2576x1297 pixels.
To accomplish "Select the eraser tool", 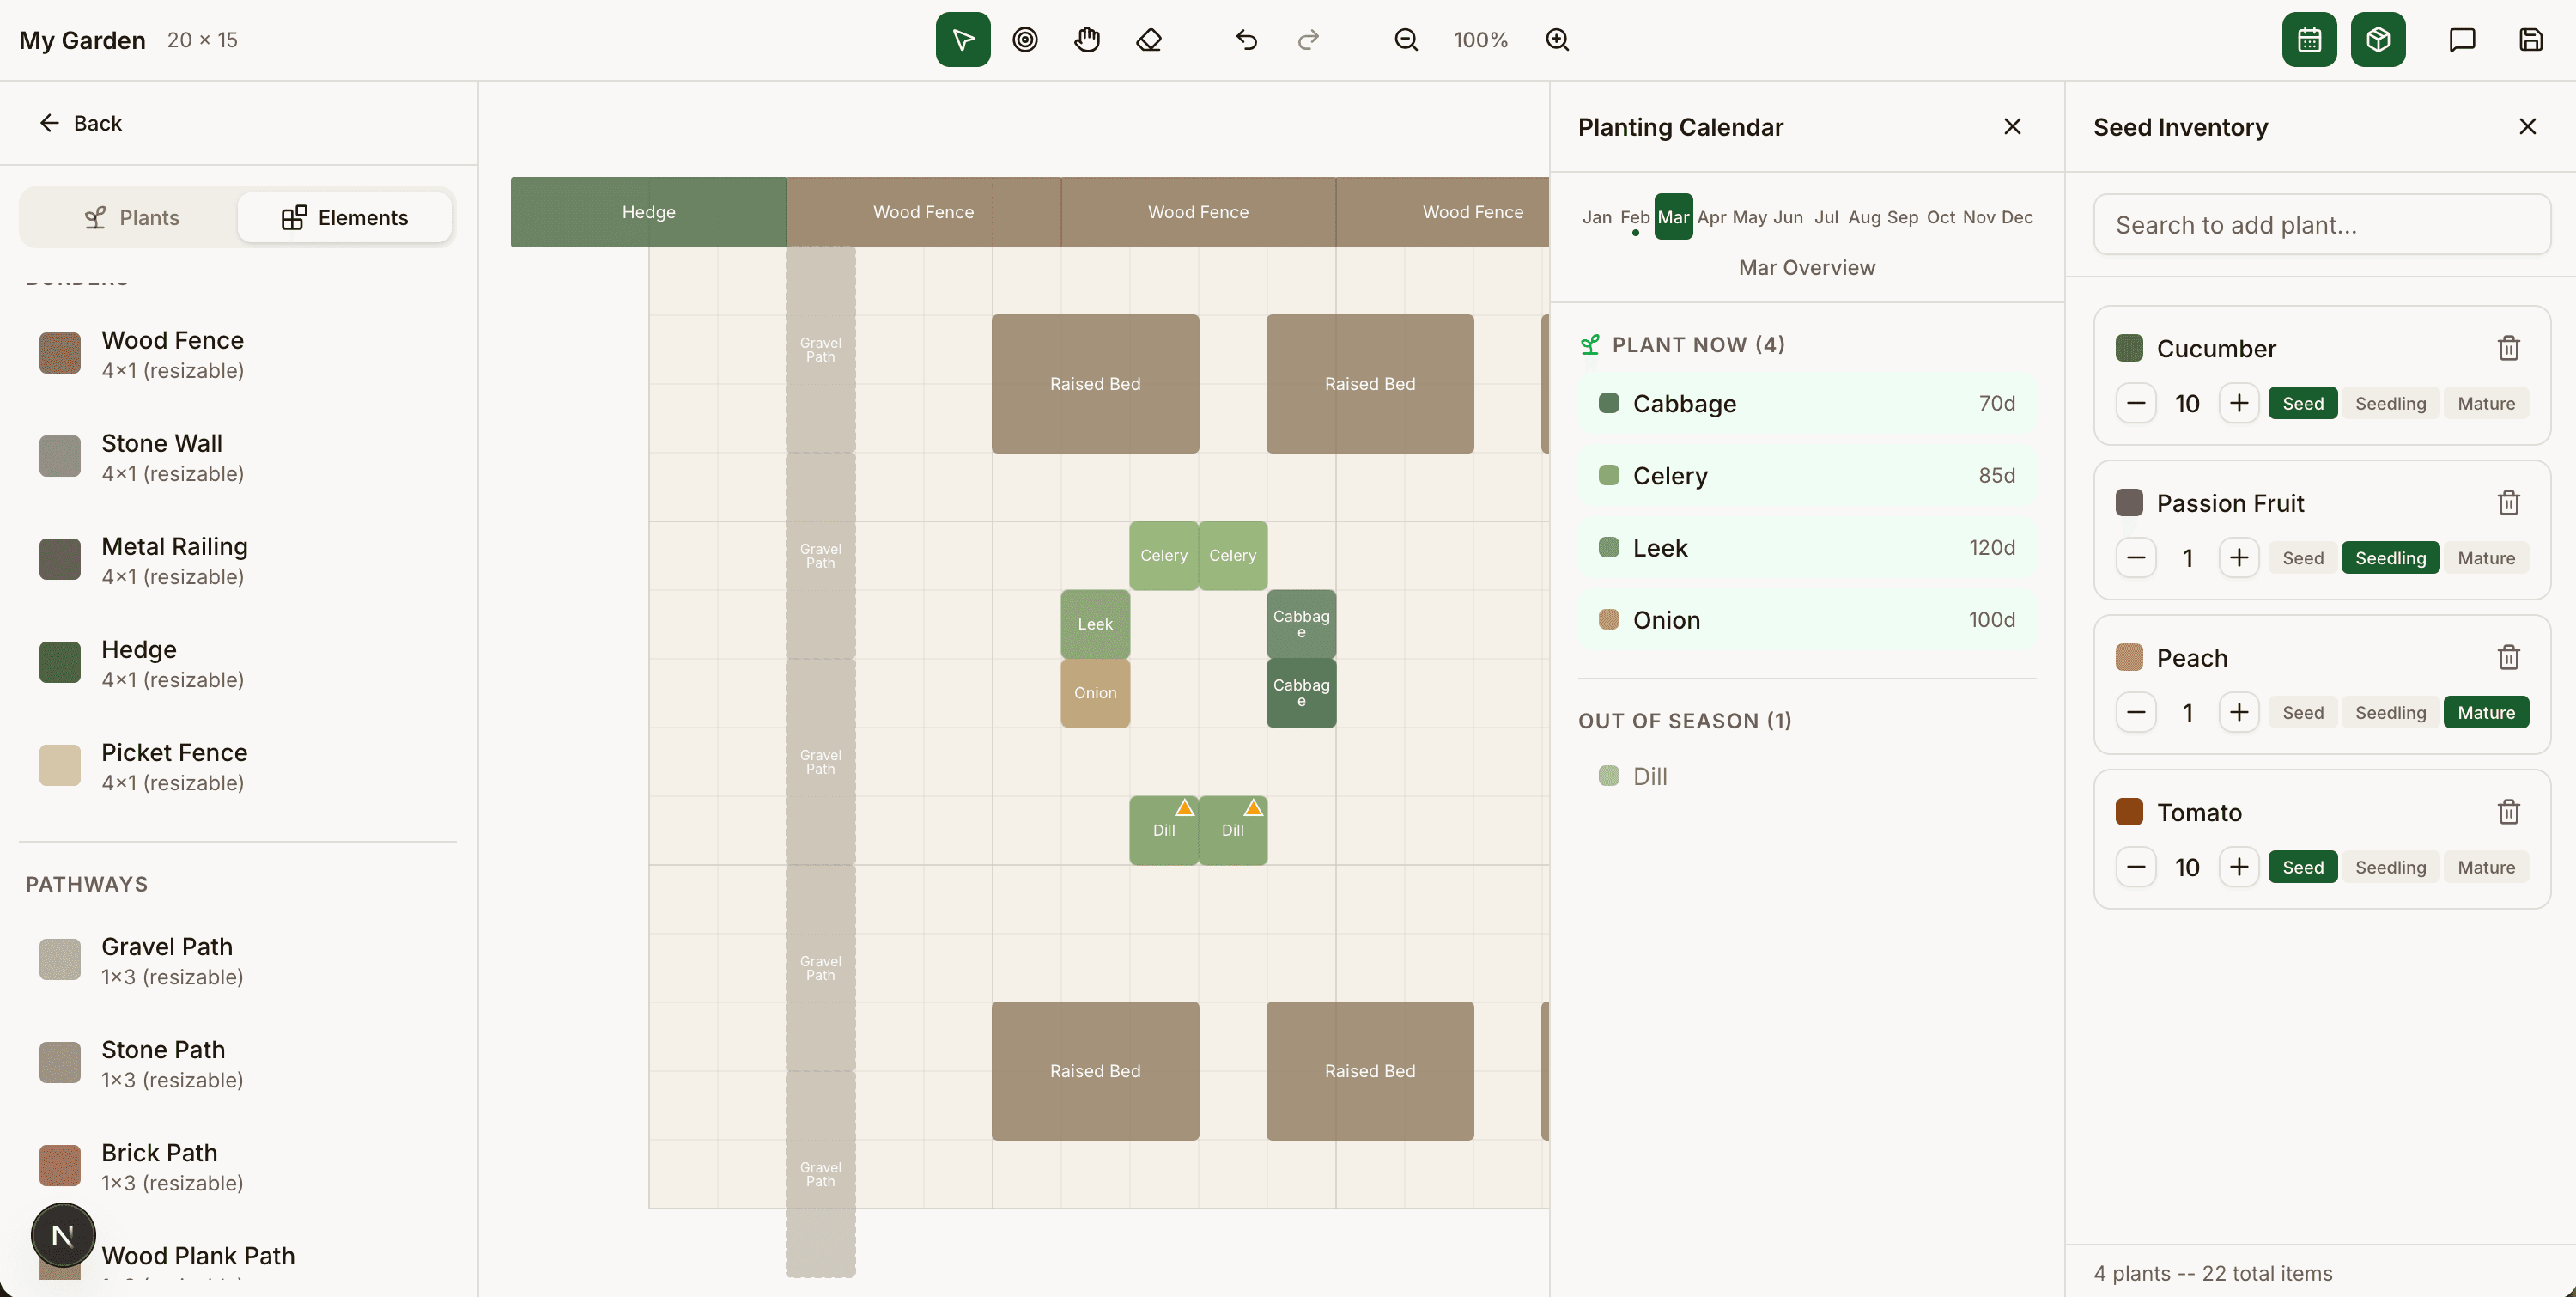I will pyautogui.click(x=1149, y=39).
